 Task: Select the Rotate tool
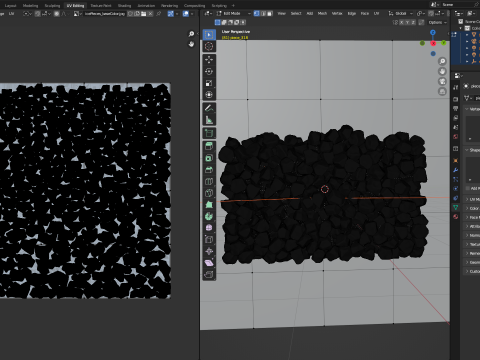click(x=209, y=71)
